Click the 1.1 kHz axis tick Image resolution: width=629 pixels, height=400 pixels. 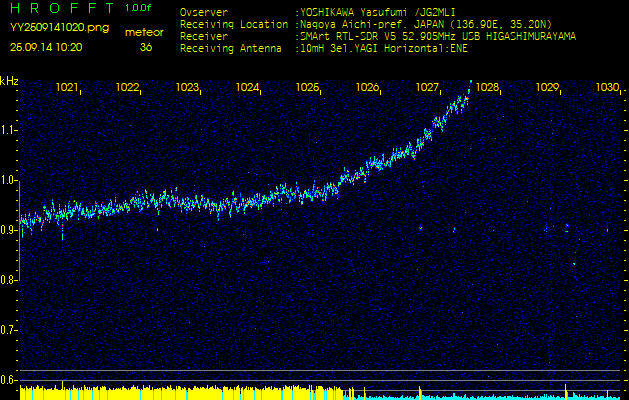point(9,130)
